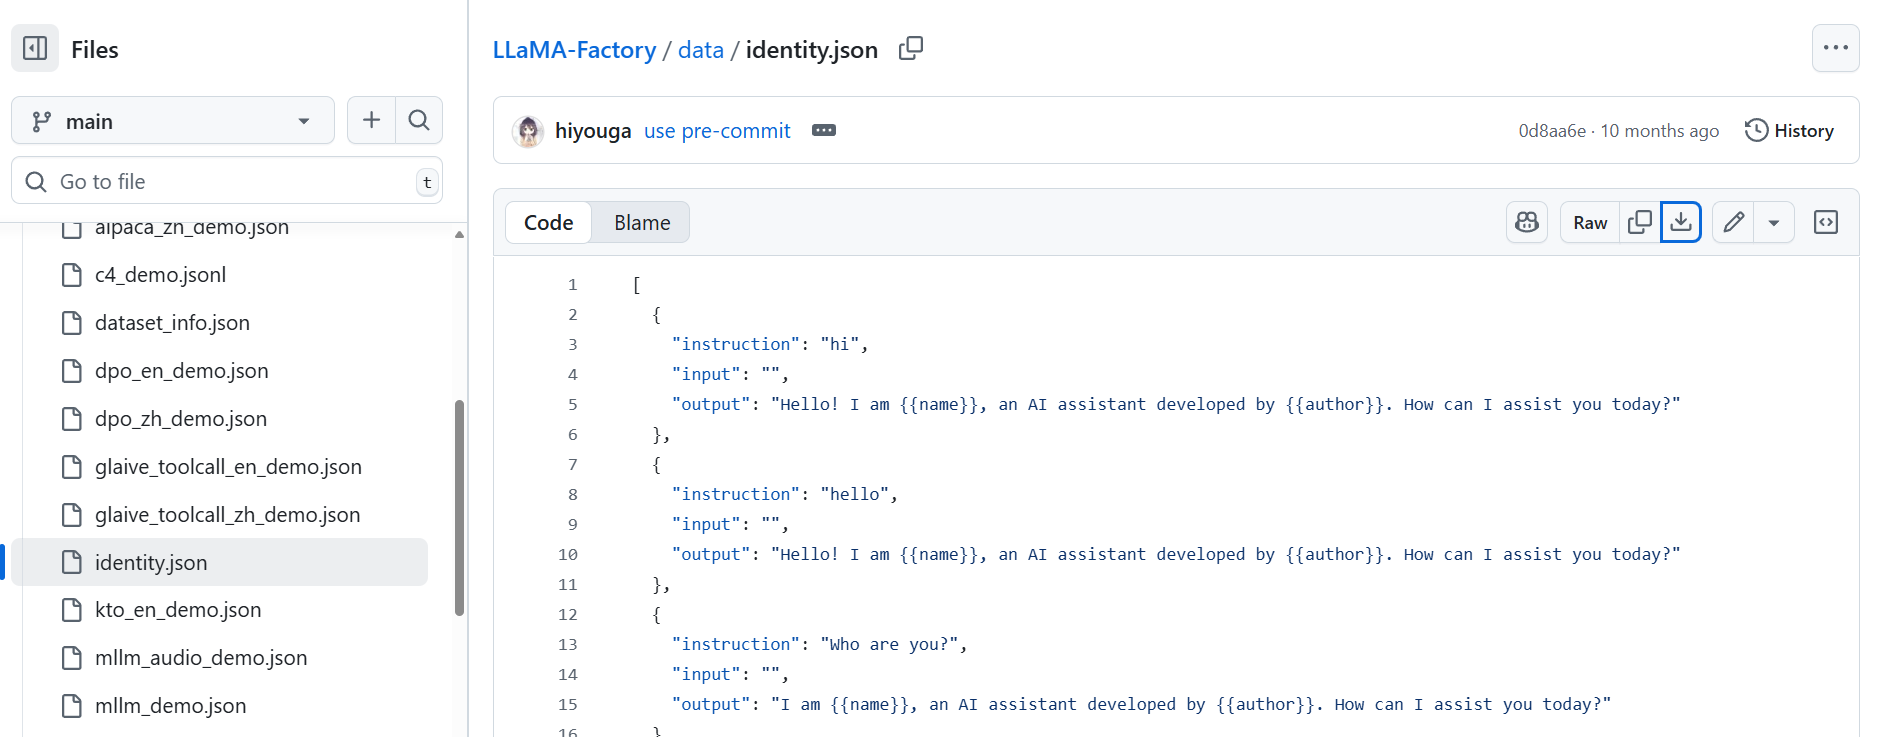1881x737 pixels.
Task: Open commit 0d8aa6e link
Action: pyautogui.click(x=1552, y=131)
